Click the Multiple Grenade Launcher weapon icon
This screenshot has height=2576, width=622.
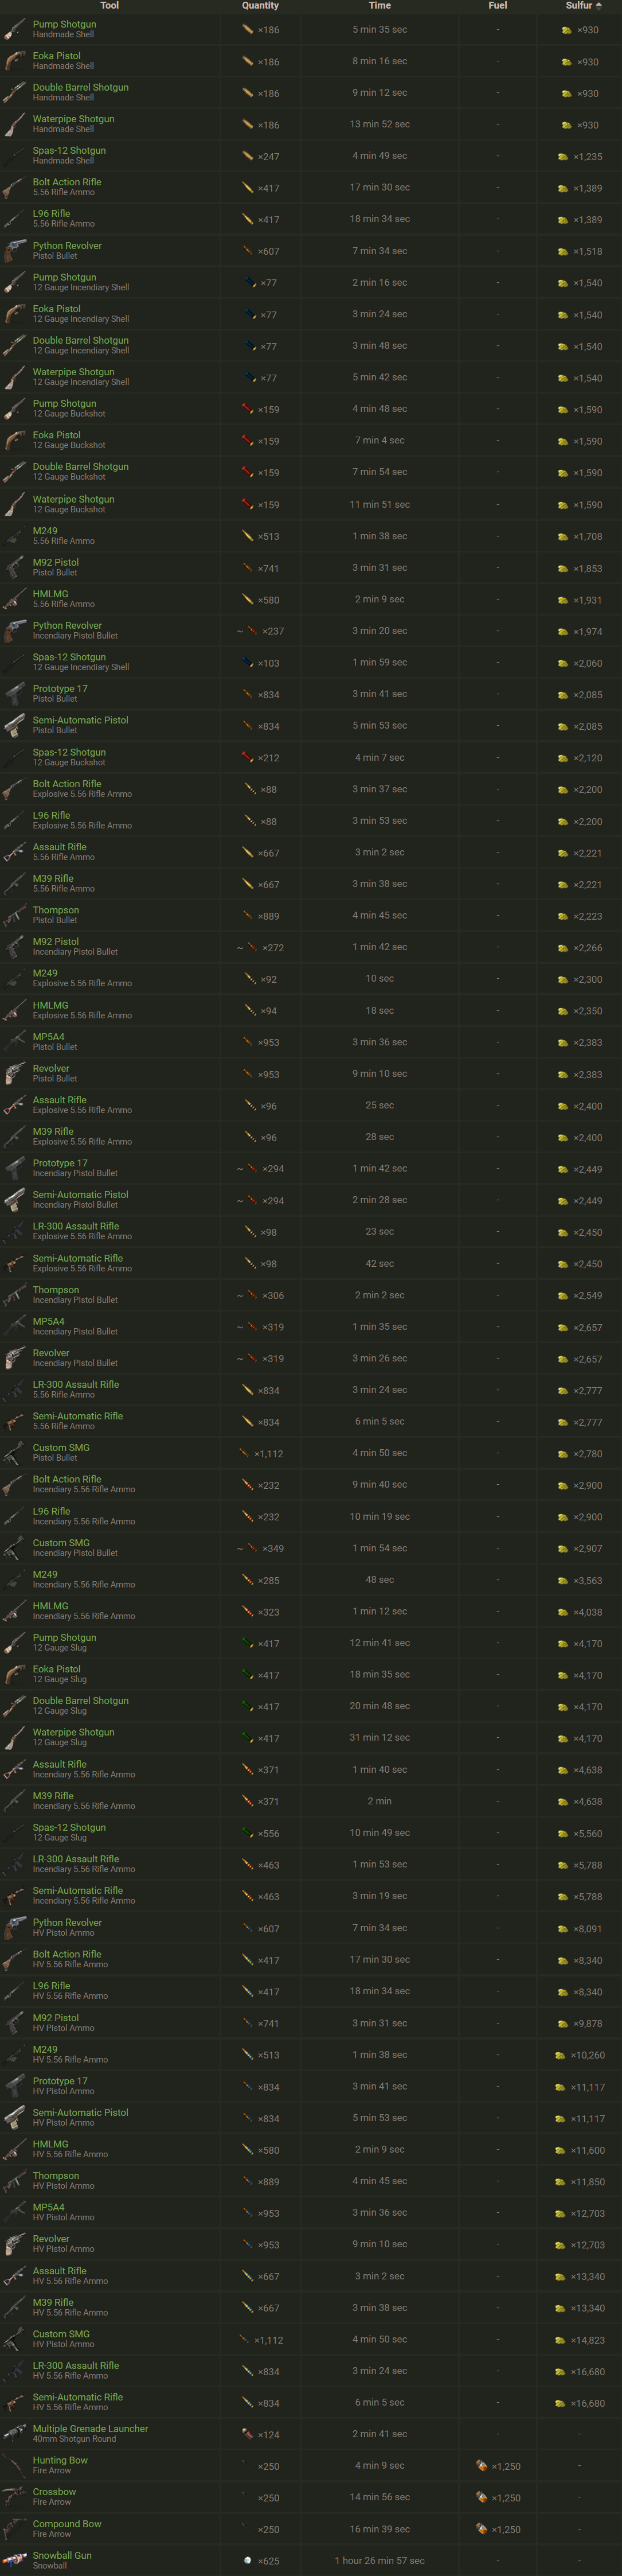pos(14,2434)
